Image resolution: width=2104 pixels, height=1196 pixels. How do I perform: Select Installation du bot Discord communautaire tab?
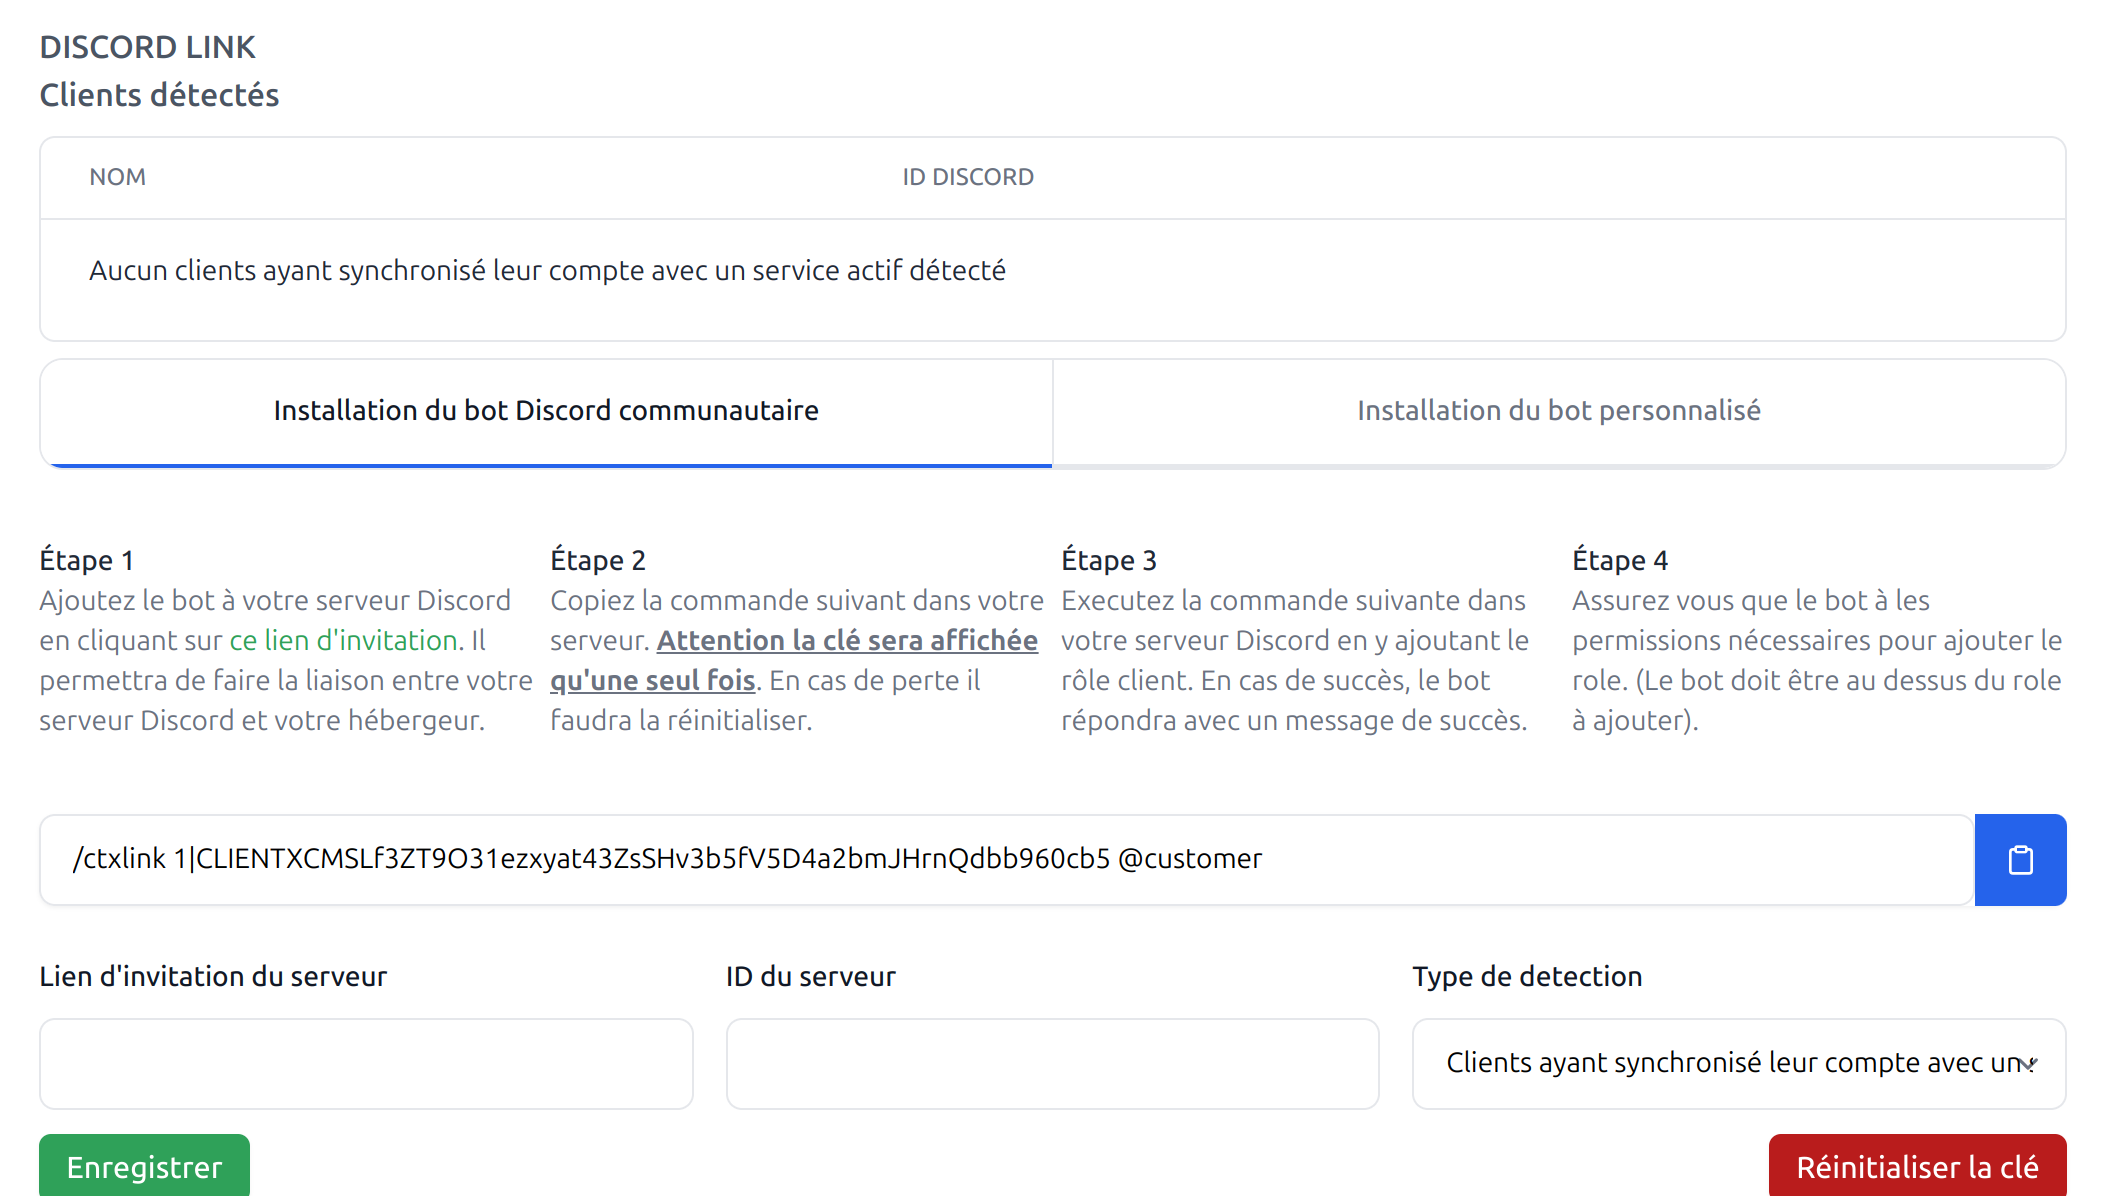[x=546, y=411]
